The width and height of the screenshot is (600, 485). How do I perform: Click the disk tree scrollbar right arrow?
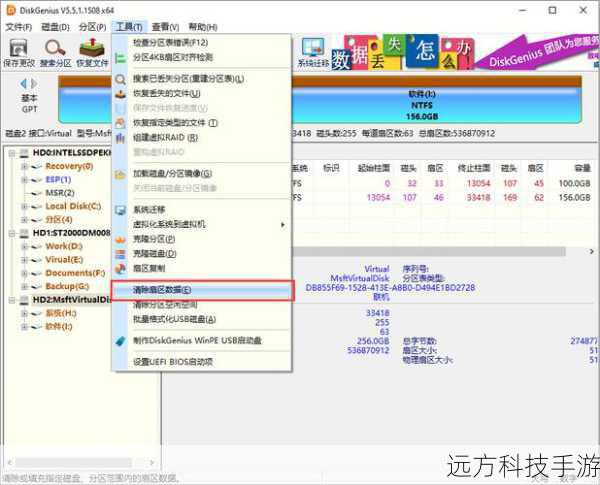[152, 462]
